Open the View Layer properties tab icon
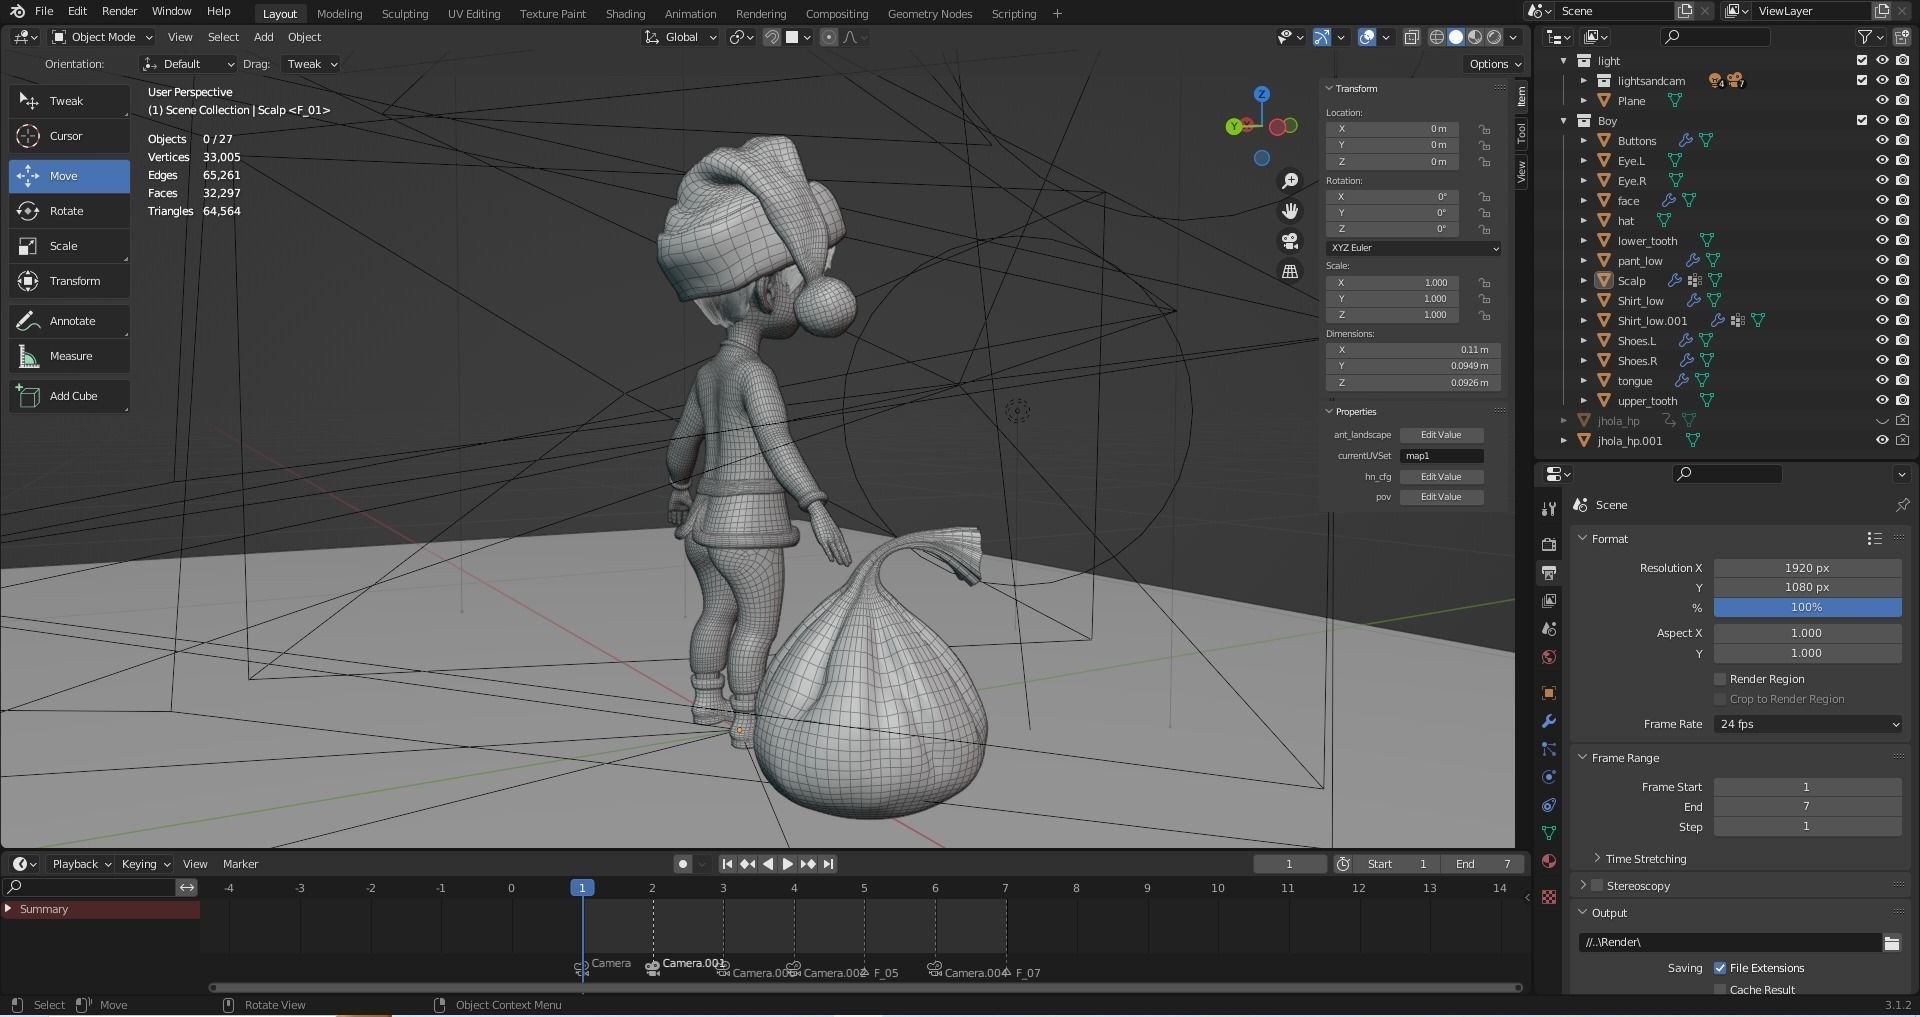The height and width of the screenshot is (1017, 1920). 1549,601
